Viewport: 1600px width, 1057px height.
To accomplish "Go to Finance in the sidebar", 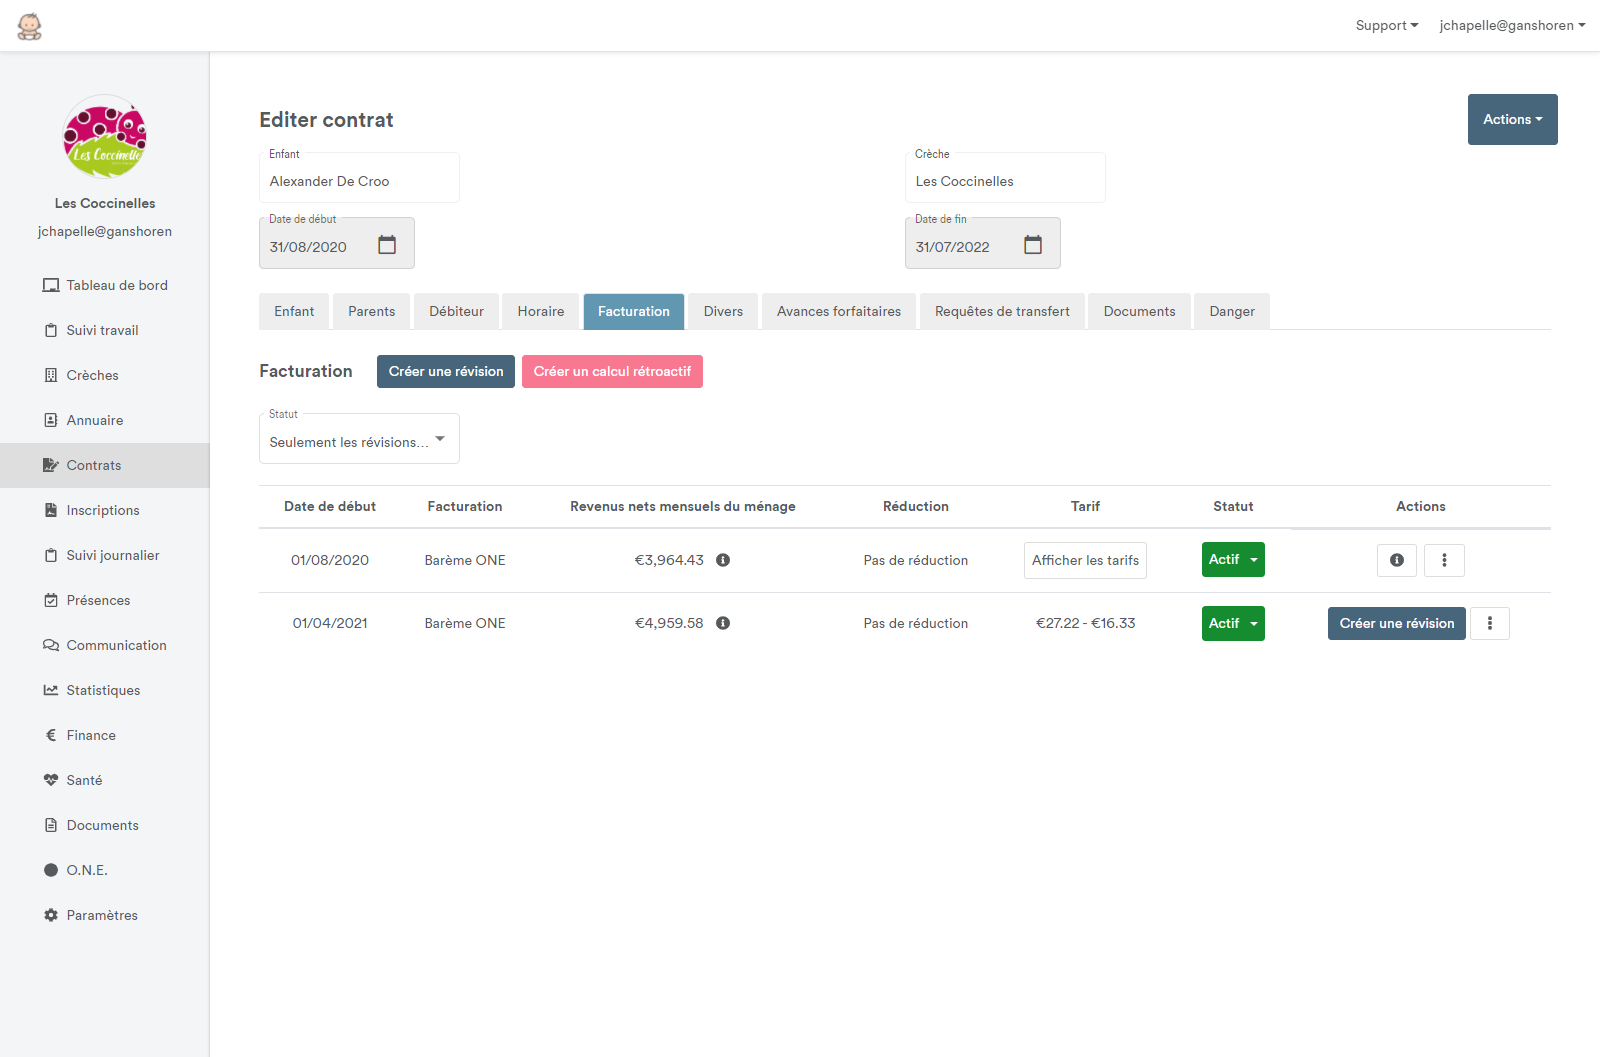I will click(x=91, y=735).
